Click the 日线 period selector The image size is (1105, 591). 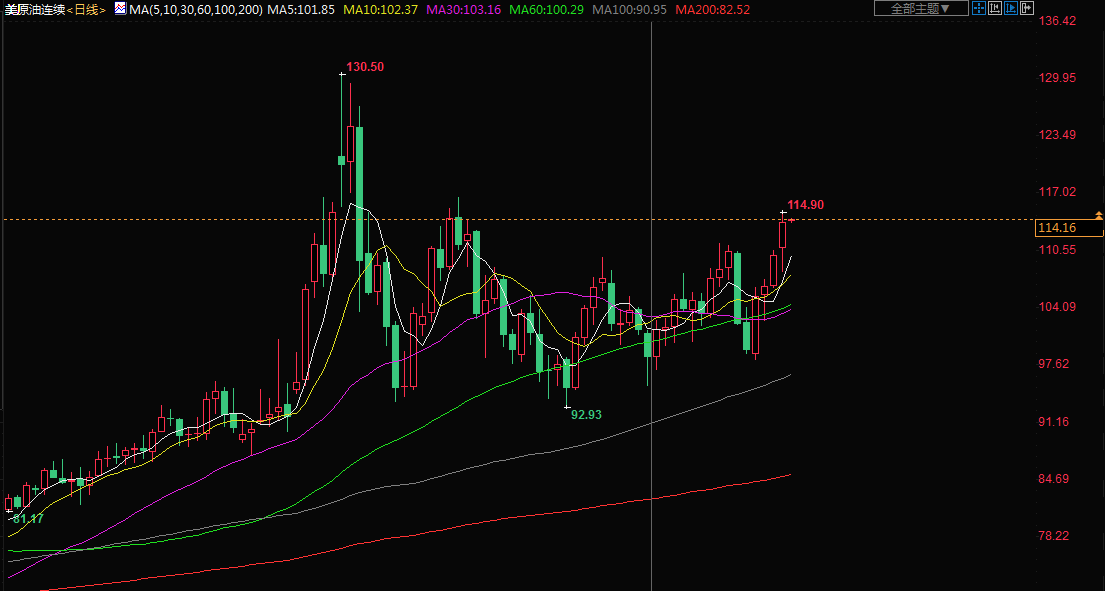pyautogui.click(x=87, y=9)
